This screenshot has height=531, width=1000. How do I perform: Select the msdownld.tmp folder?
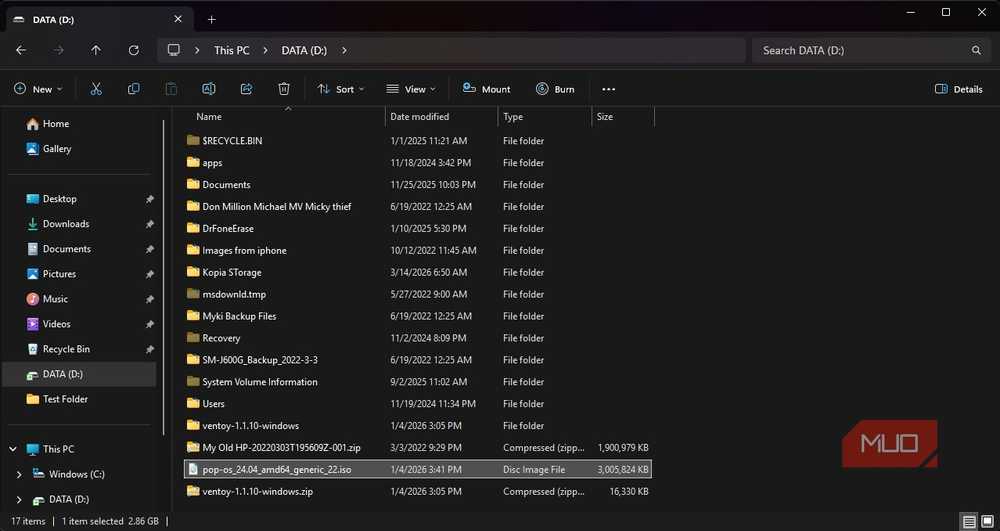coord(418,295)
